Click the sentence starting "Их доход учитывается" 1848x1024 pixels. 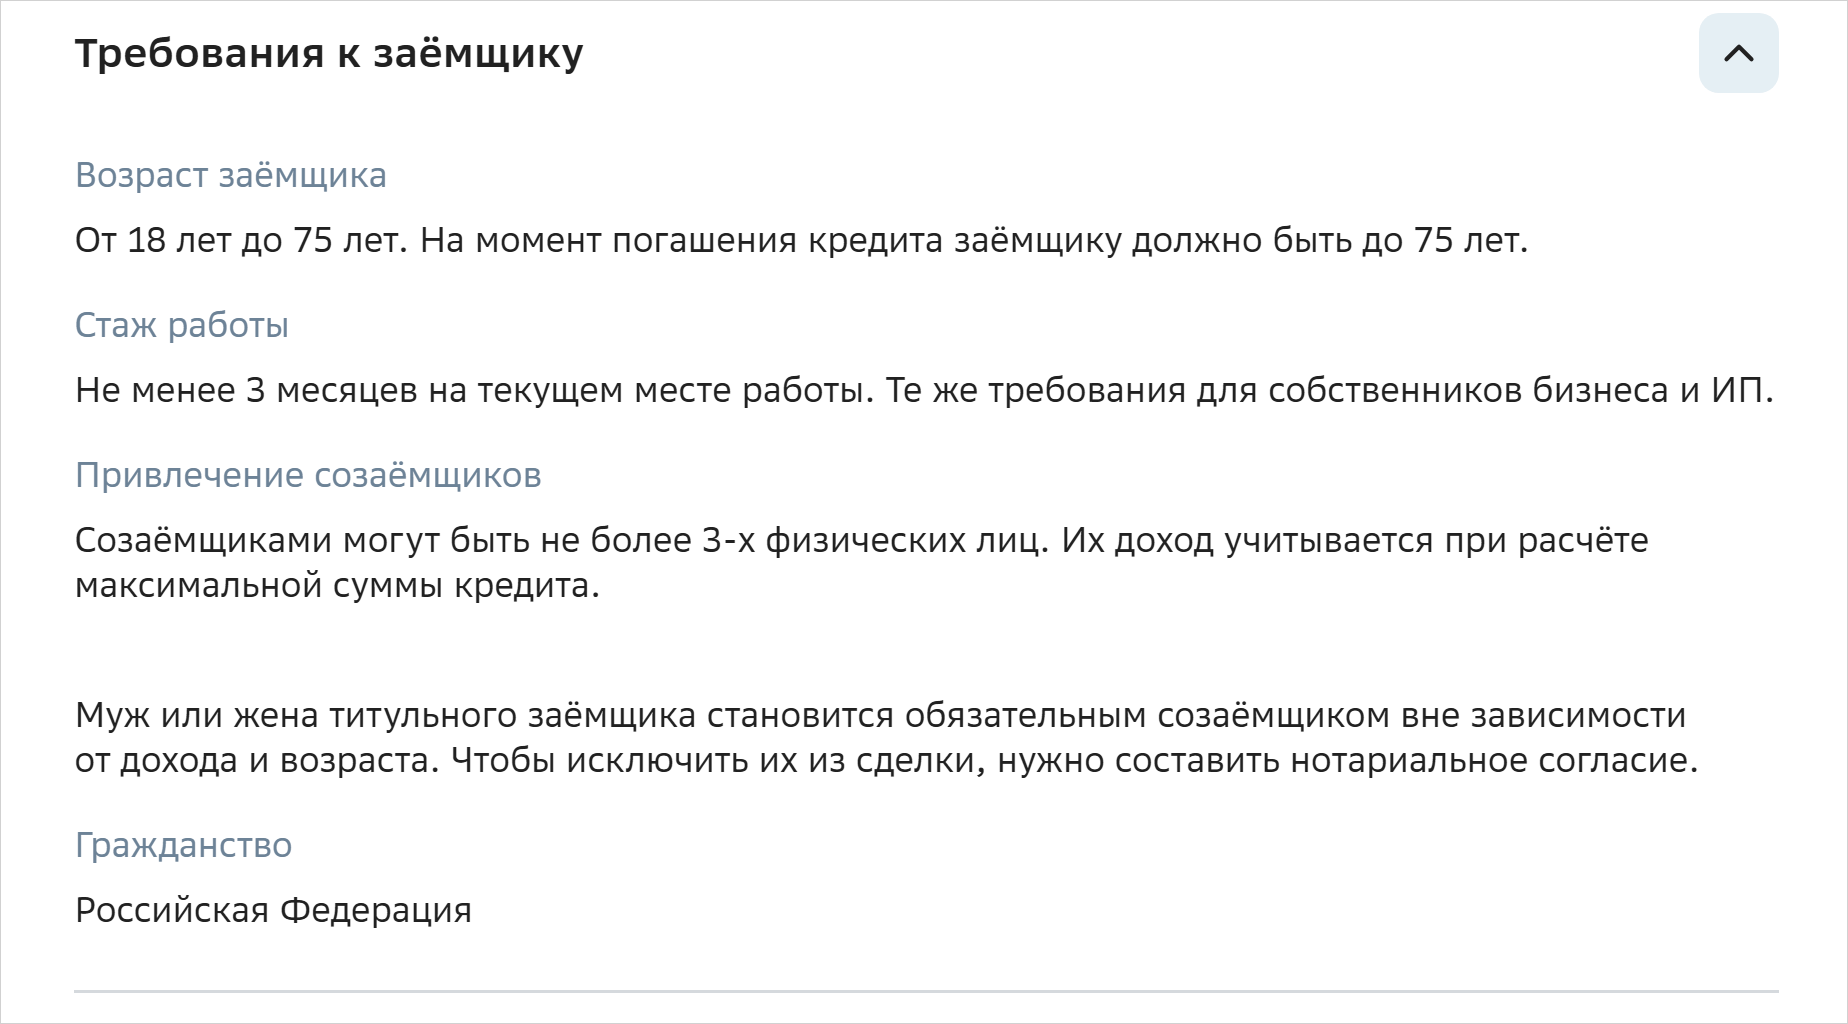click(1354, 540)
